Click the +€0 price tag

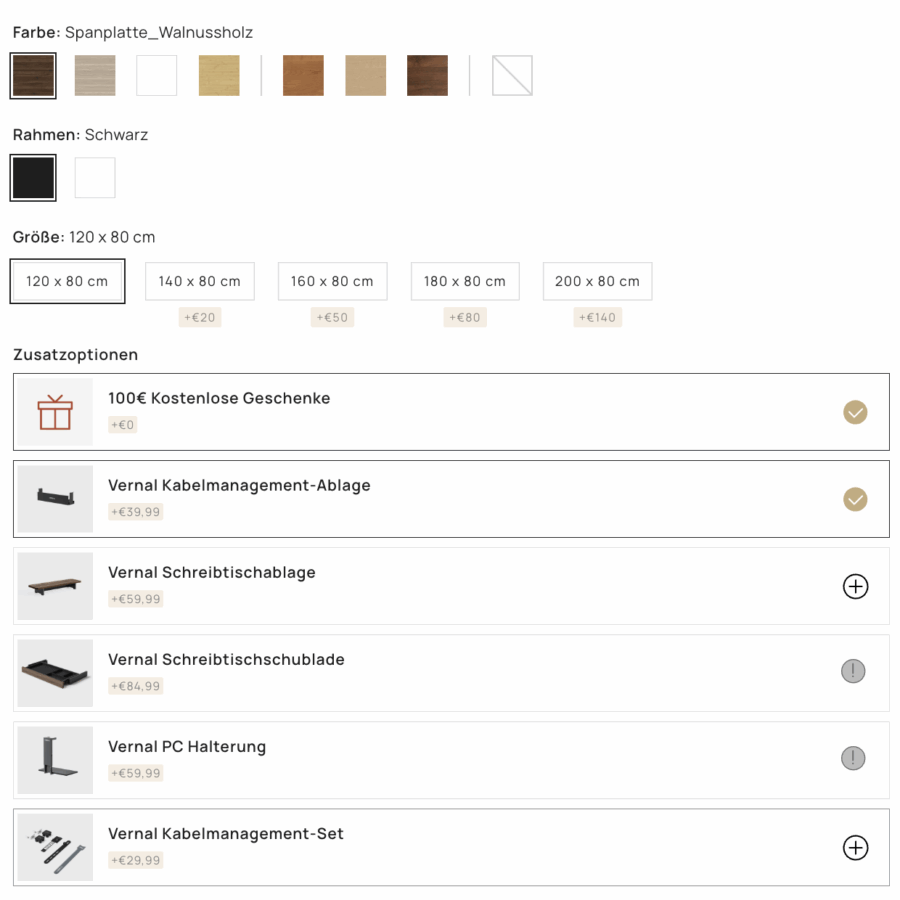tap(122, 425)
